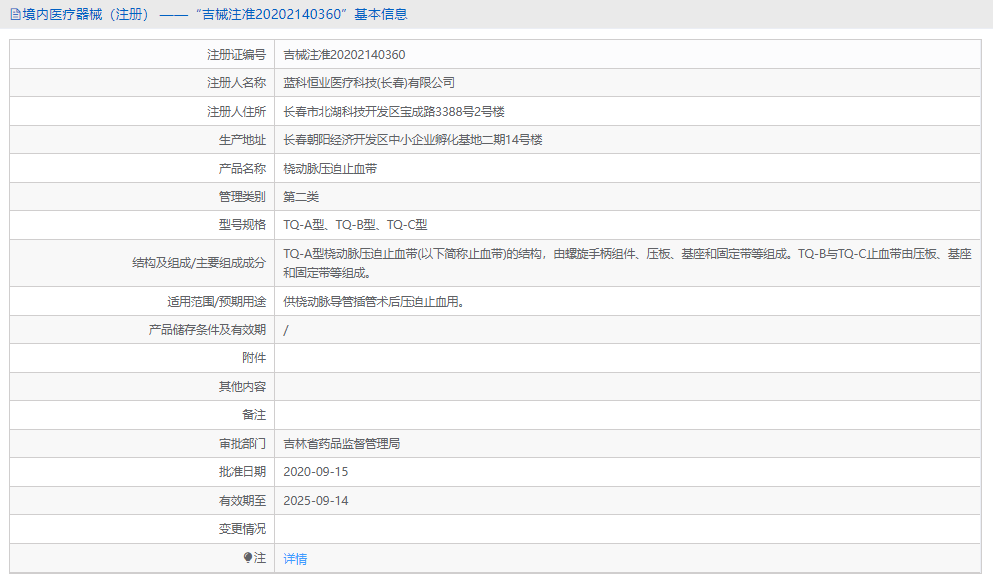Viewport: 993px width, 583px height.
Task: Click the 管理类别 label
Action: pos(243,197)
